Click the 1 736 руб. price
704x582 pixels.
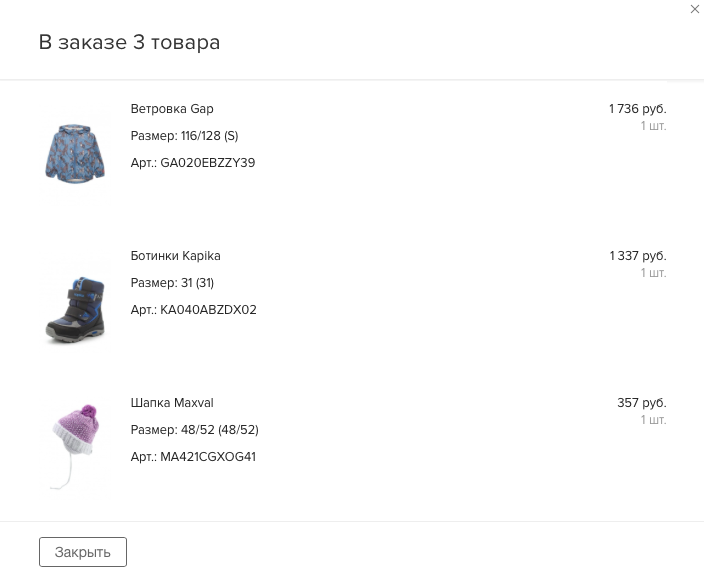coord(637,109)
